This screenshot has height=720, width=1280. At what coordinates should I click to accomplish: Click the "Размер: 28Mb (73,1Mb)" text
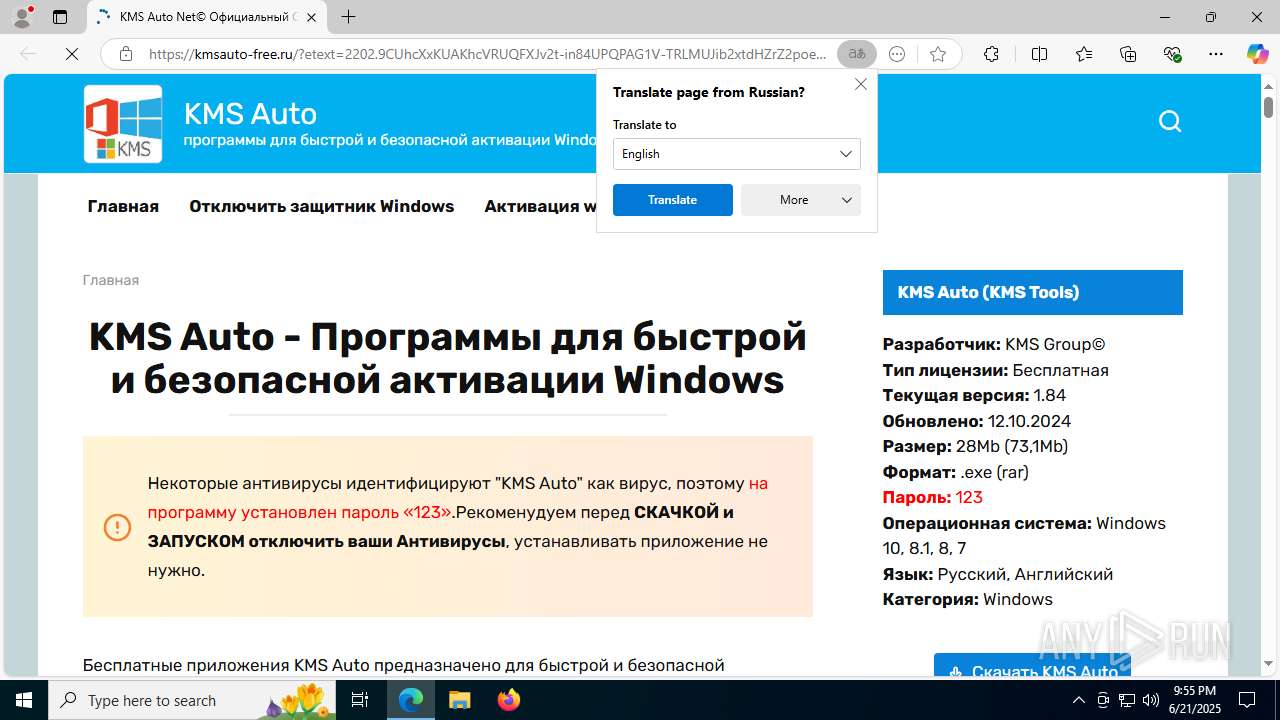point(975,446)
